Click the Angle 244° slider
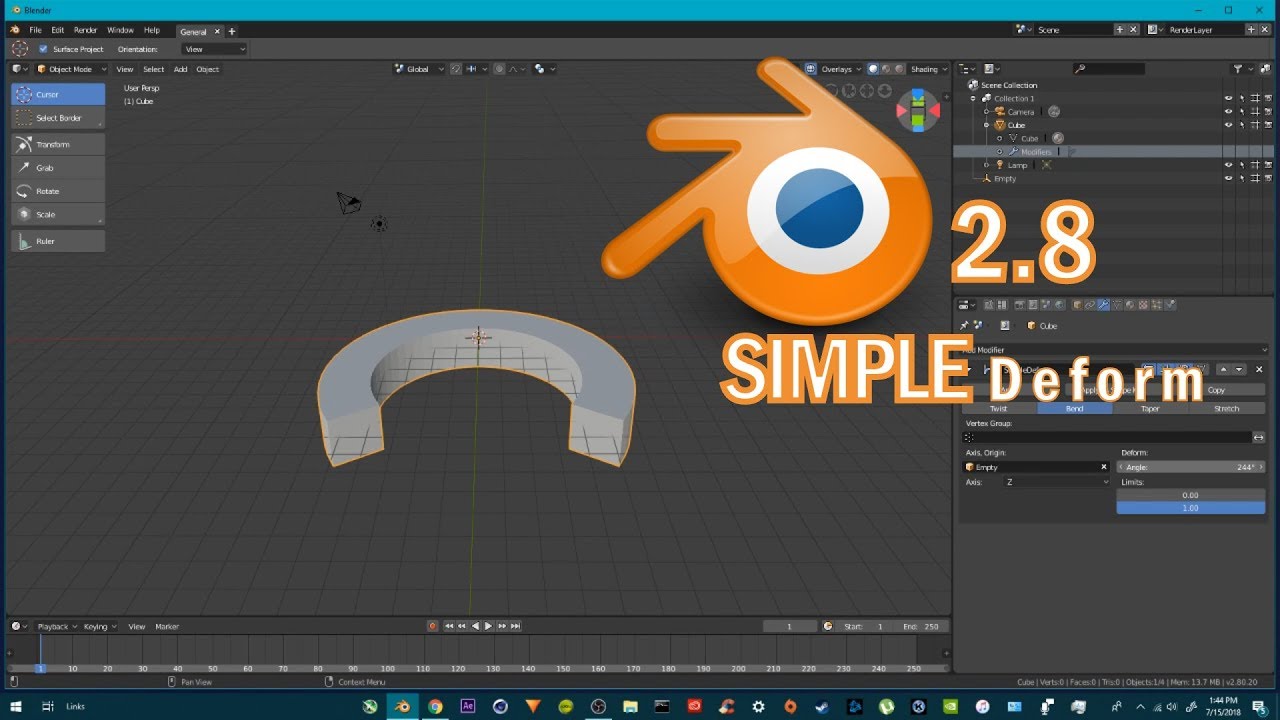1280x720 pixels. 1191,467
